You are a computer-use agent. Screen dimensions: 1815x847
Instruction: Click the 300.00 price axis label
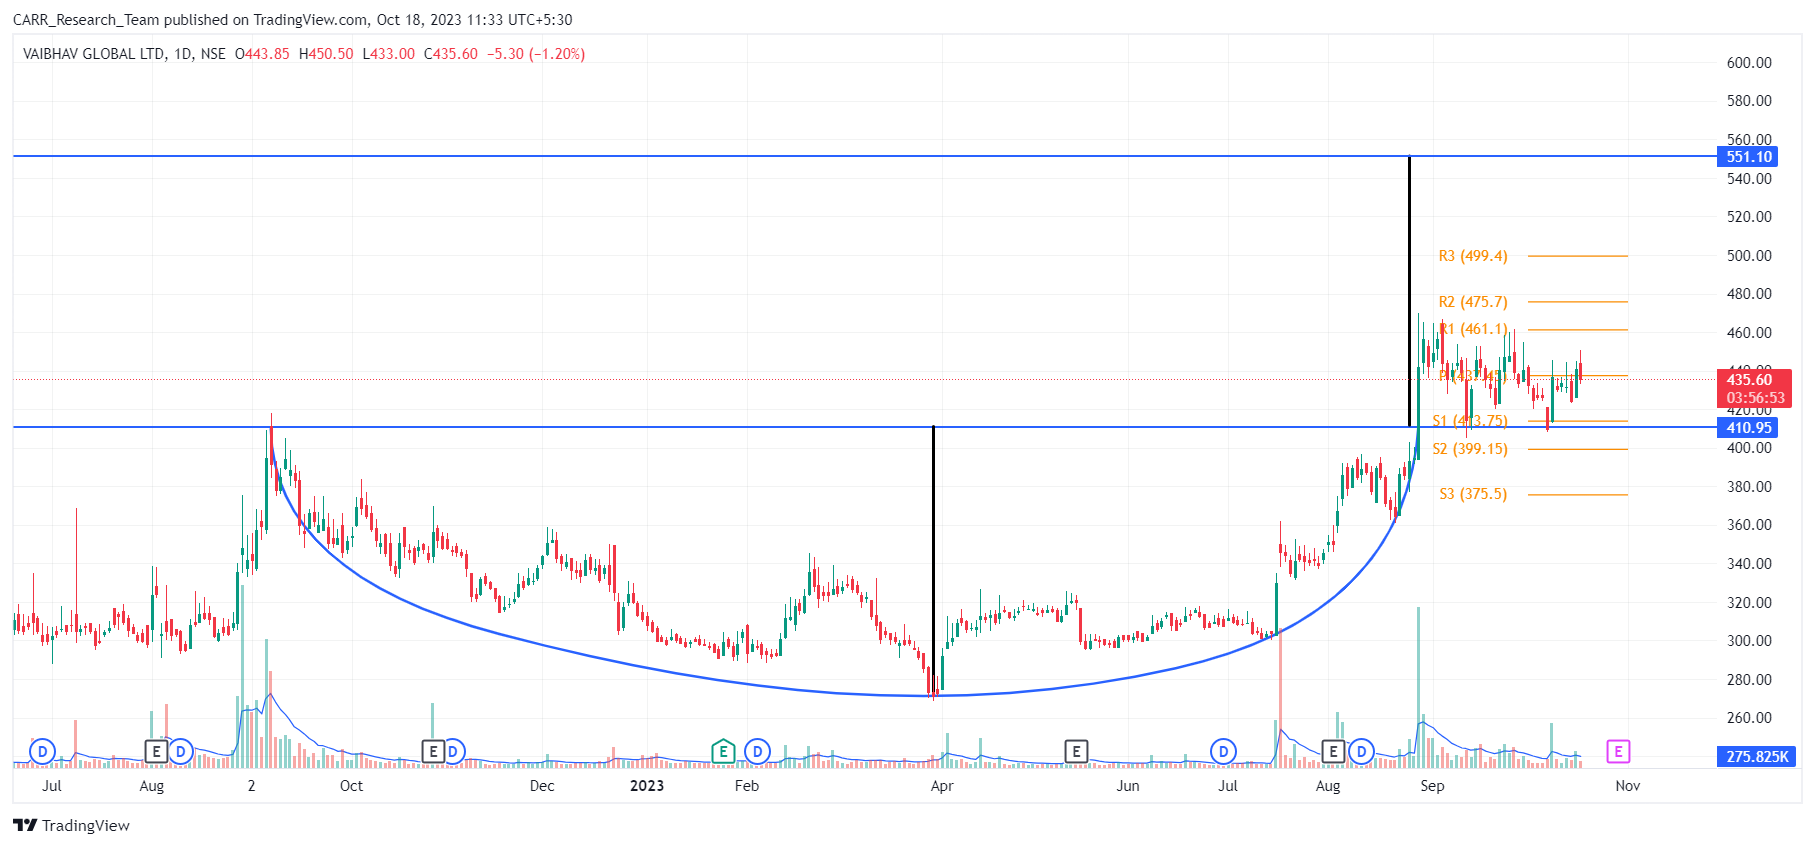tap(1749, 641)
